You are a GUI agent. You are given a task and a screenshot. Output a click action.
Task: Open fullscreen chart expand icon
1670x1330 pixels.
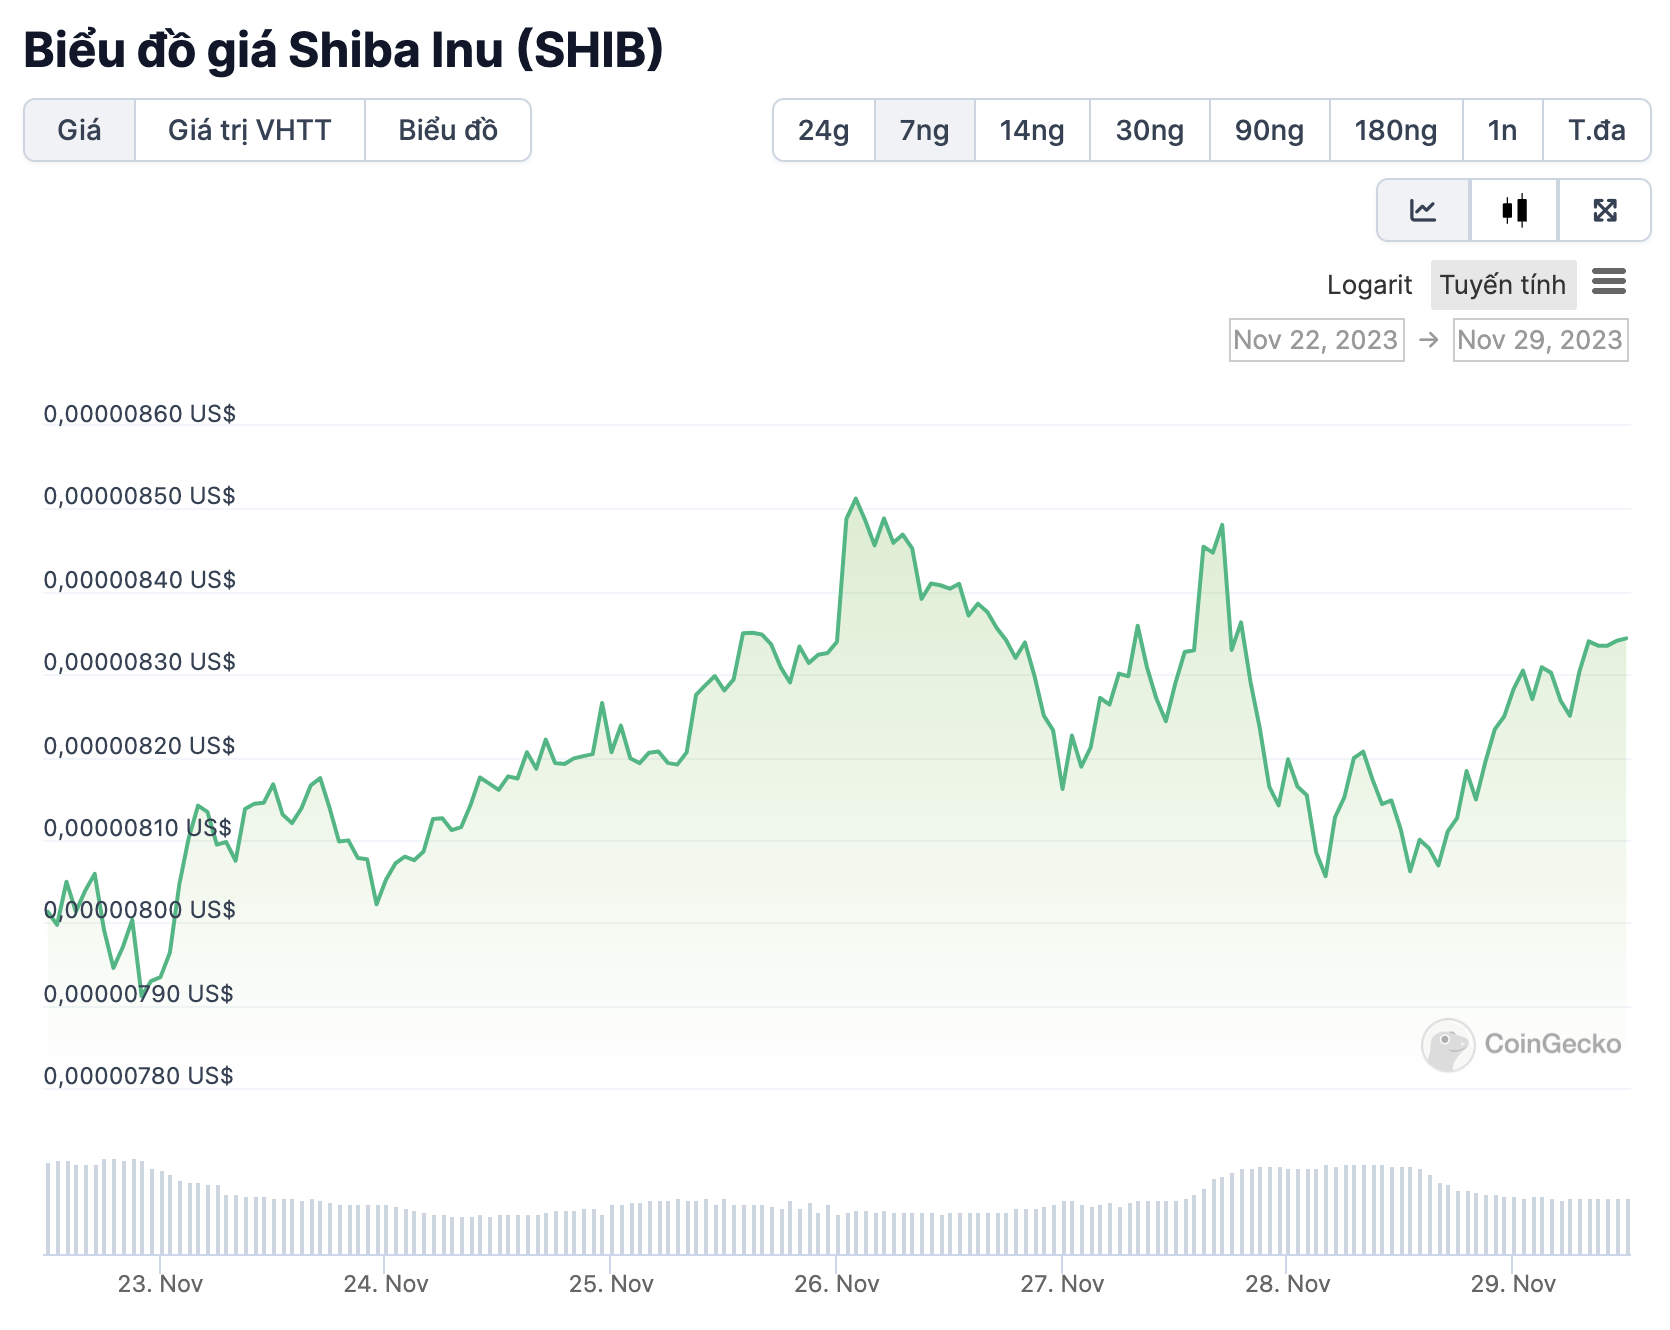pyautogui.click(x=1605, y=210)
